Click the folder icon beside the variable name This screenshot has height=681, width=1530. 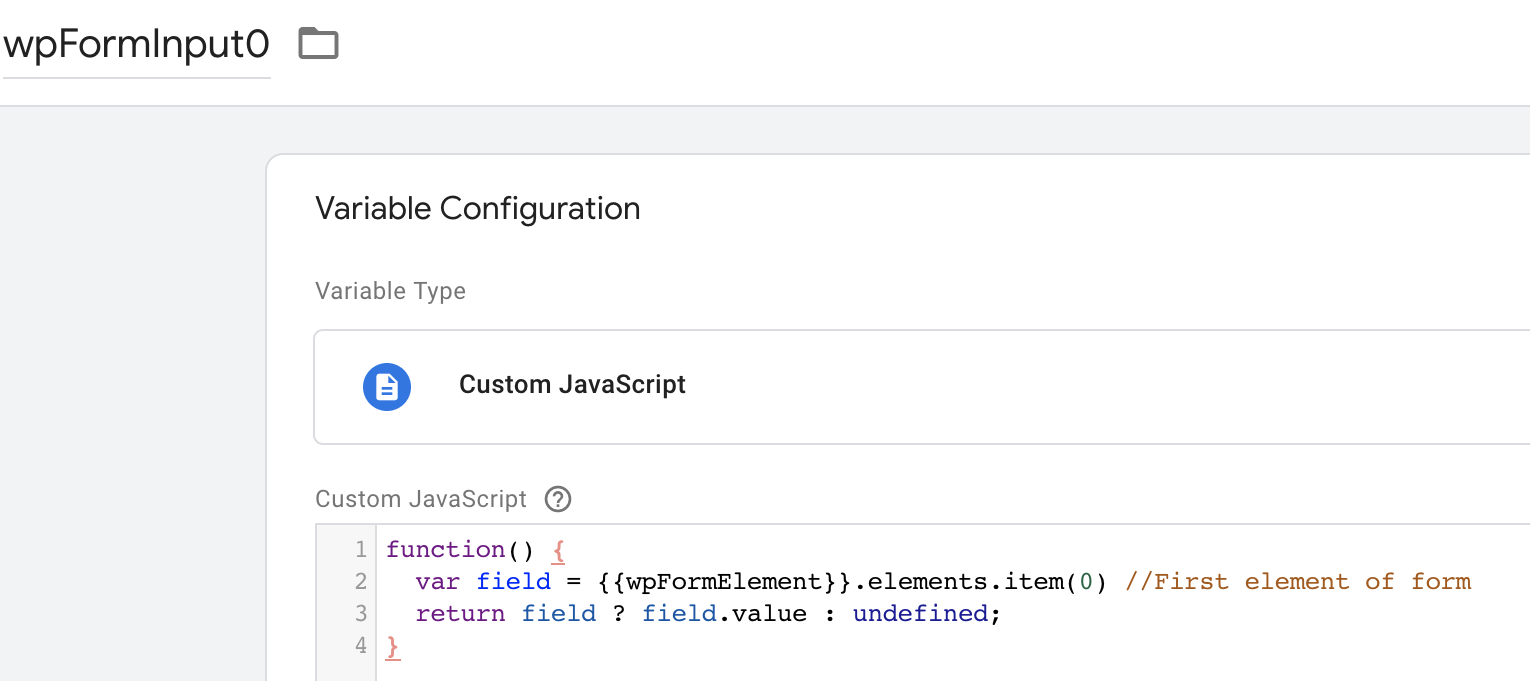pos(319,44)
